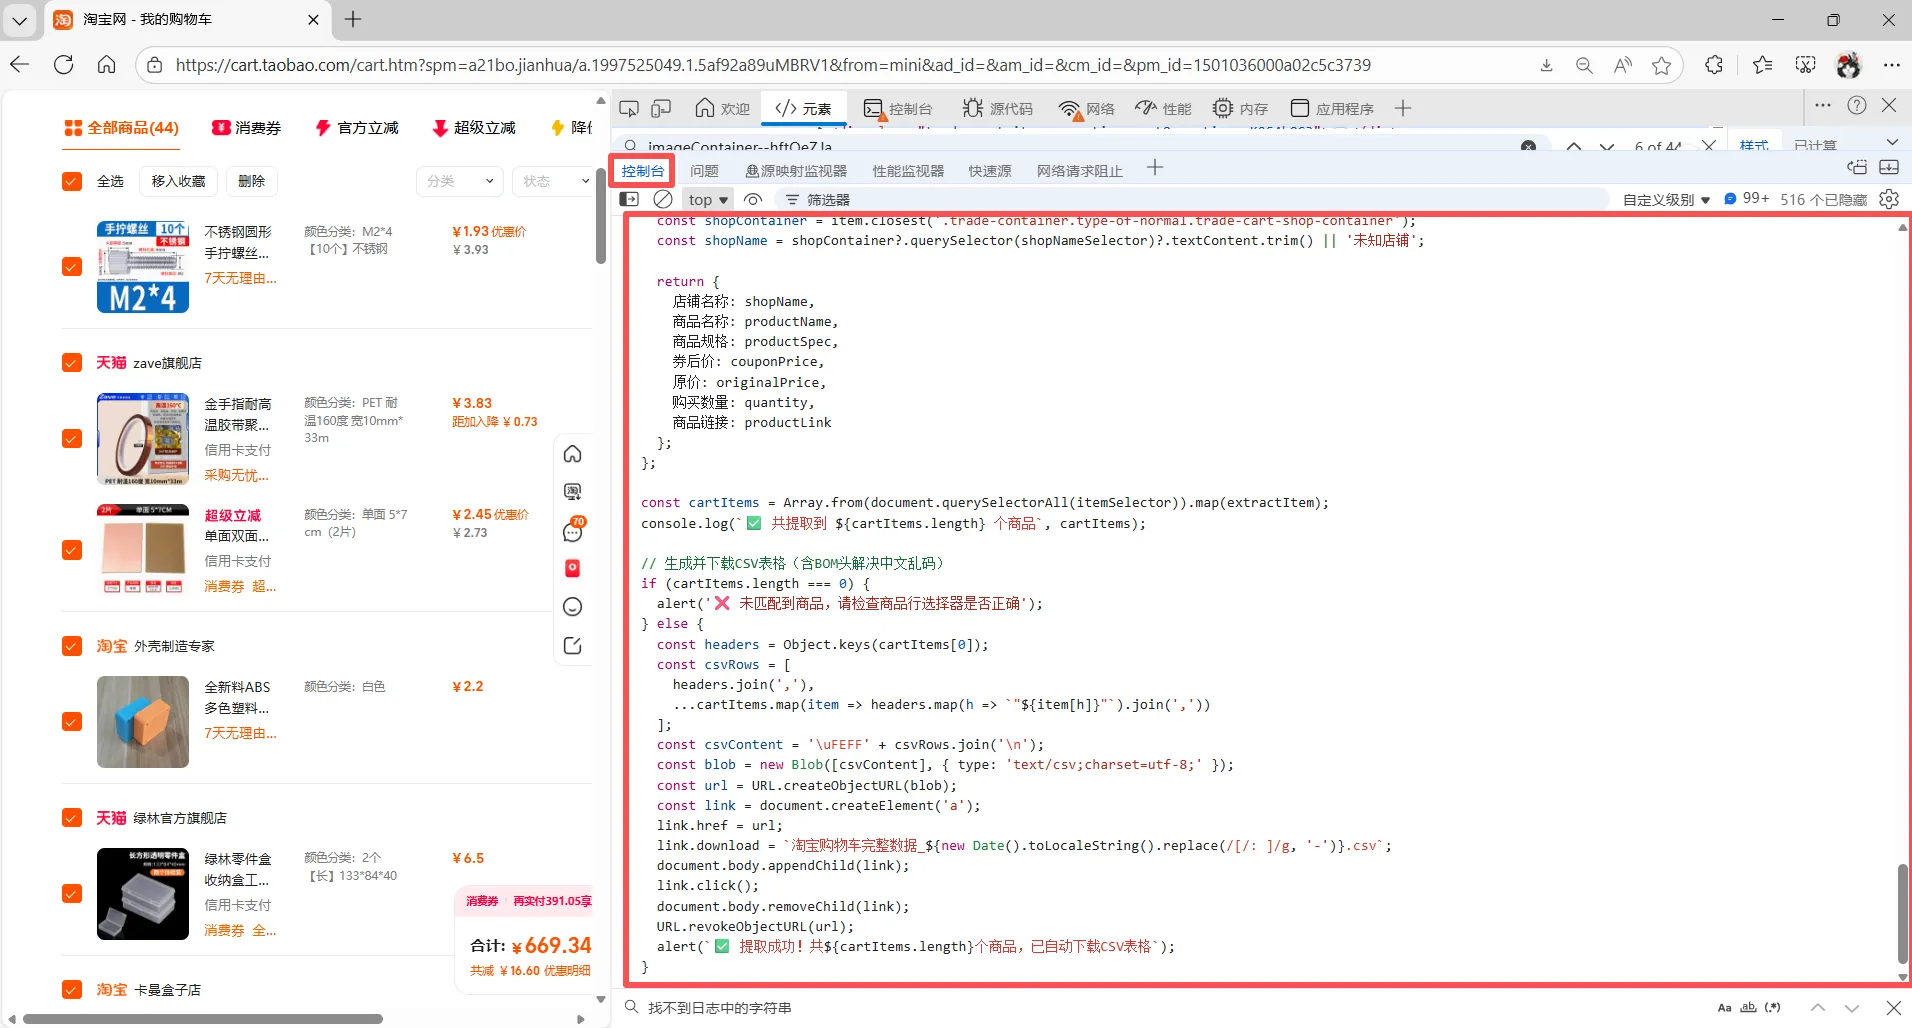This screenshot has width=1912, height=1028.
Task: Uncheck the 全新料ABS item checkbox
Action: pos(72,721)
